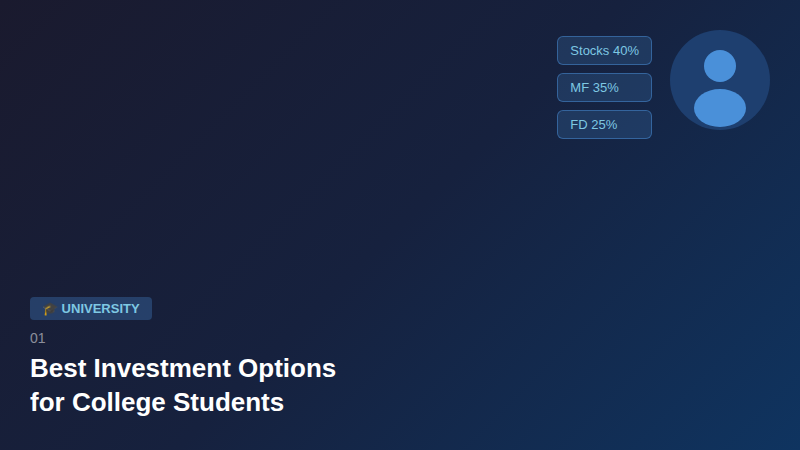
Task: Click the graduation cap icon
Action: coord(49,309)
